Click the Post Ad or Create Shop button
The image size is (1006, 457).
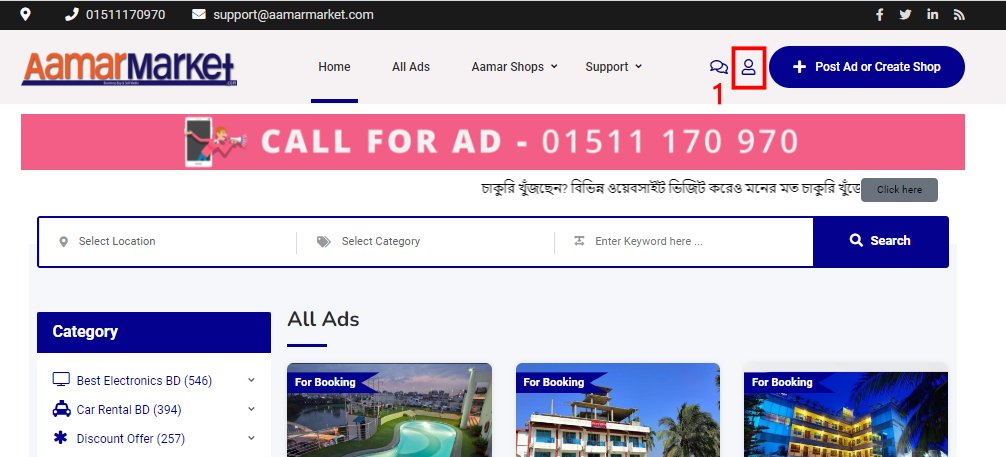pyautogui.click(x=867, y=67)
